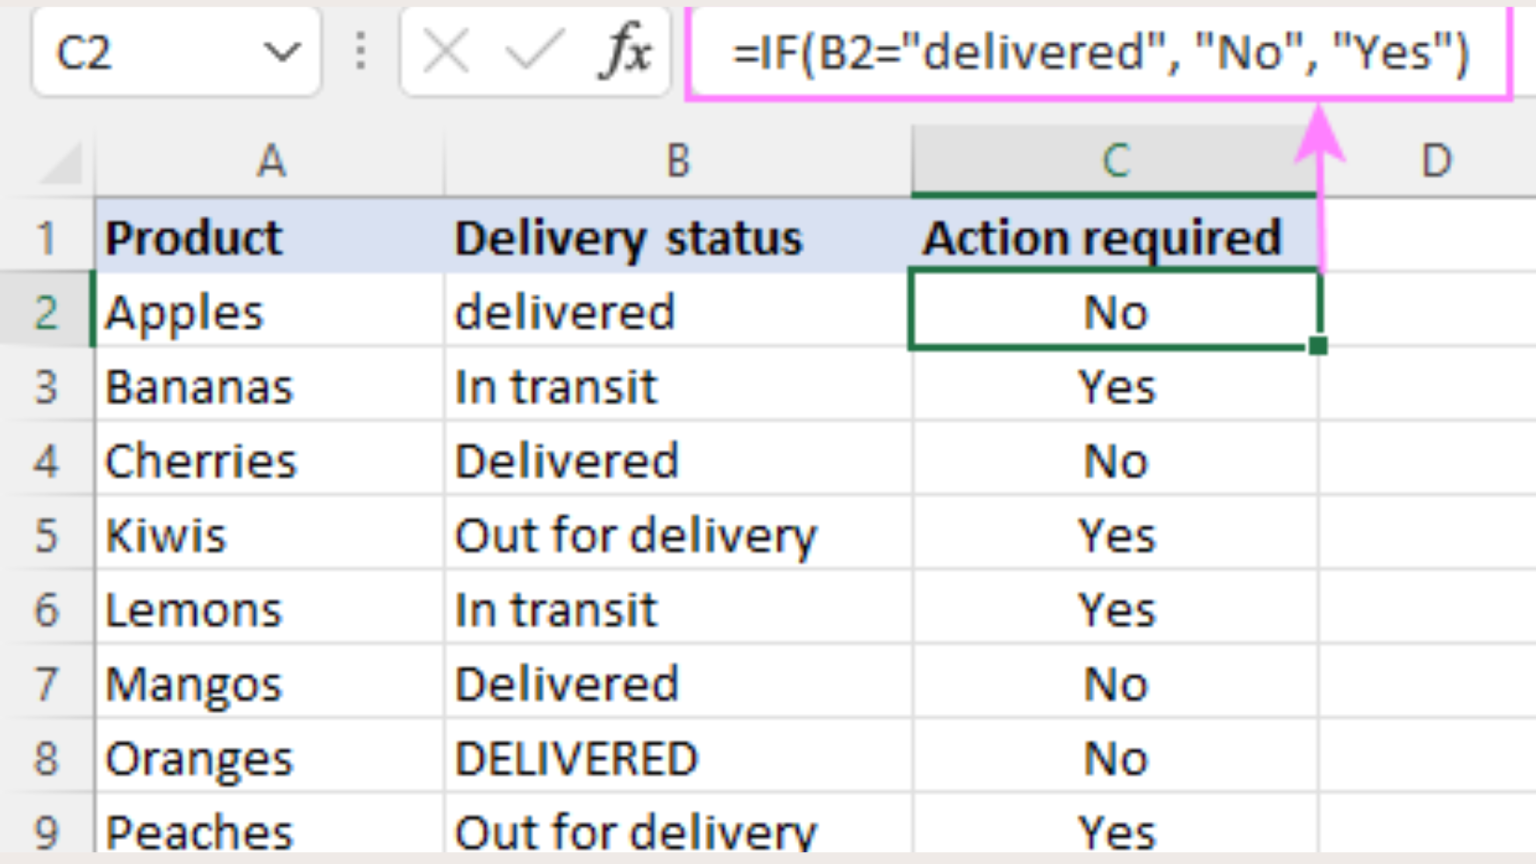Select column D header

click(x=1436, y=162)
